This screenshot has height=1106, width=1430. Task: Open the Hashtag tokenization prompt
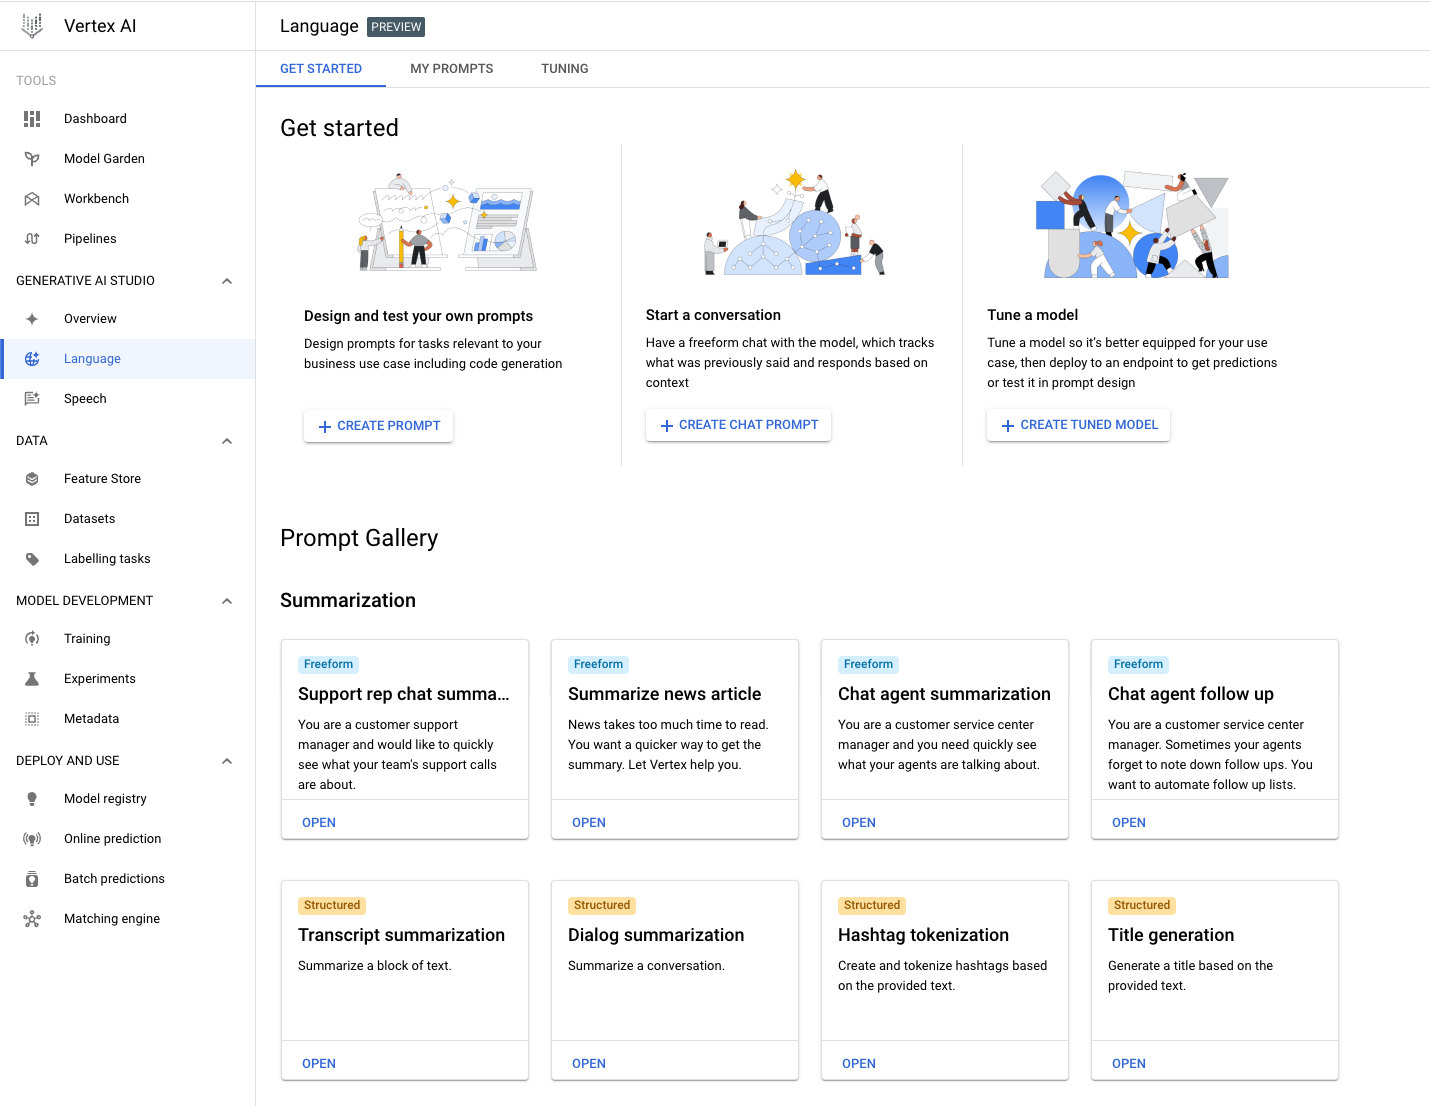[859, 1064]
